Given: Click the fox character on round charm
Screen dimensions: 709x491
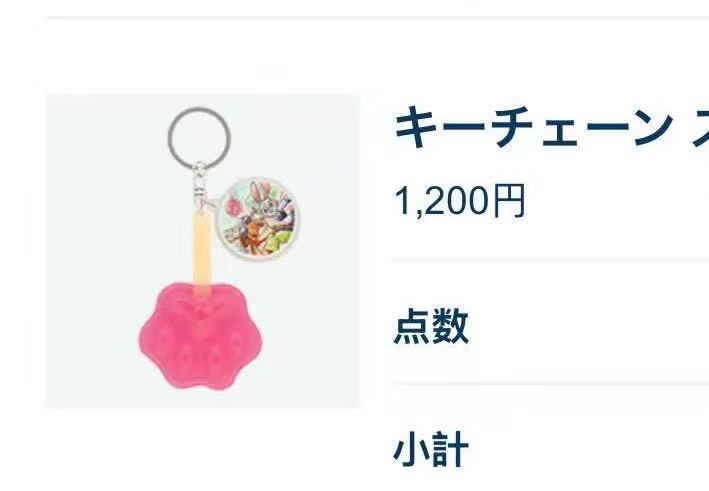Looking at the screenshot, I should click(251, 233).
